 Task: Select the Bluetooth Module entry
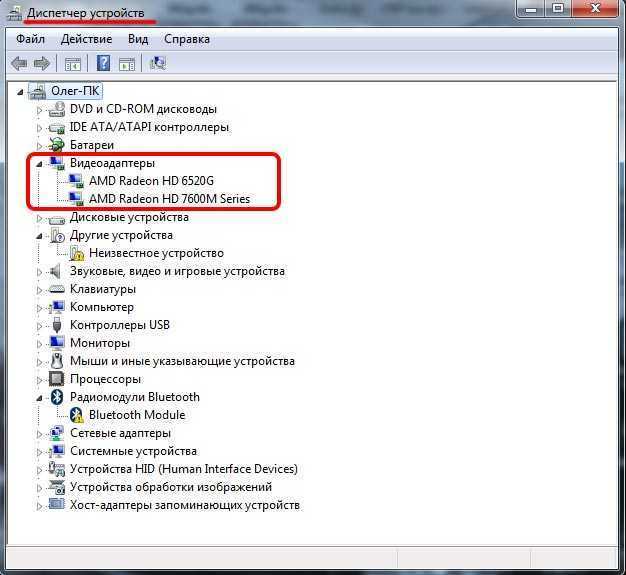point(137,415)
